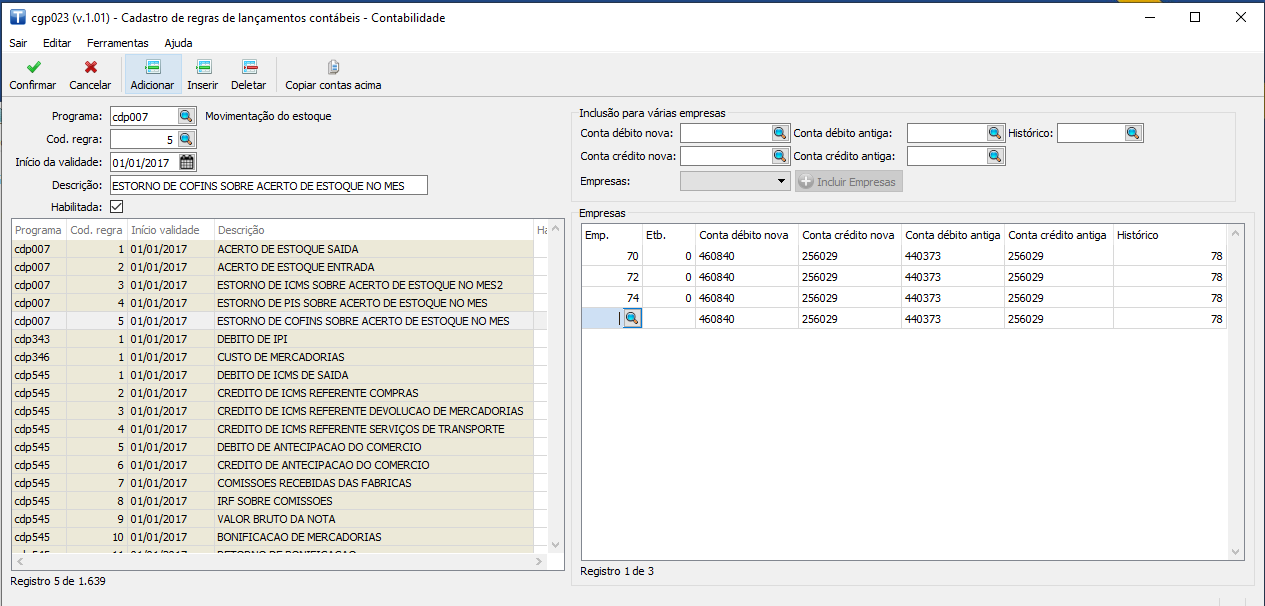The image size is (1265, 606).
Task: Open calendar picker for Início da validade
Action: [187, 162]
